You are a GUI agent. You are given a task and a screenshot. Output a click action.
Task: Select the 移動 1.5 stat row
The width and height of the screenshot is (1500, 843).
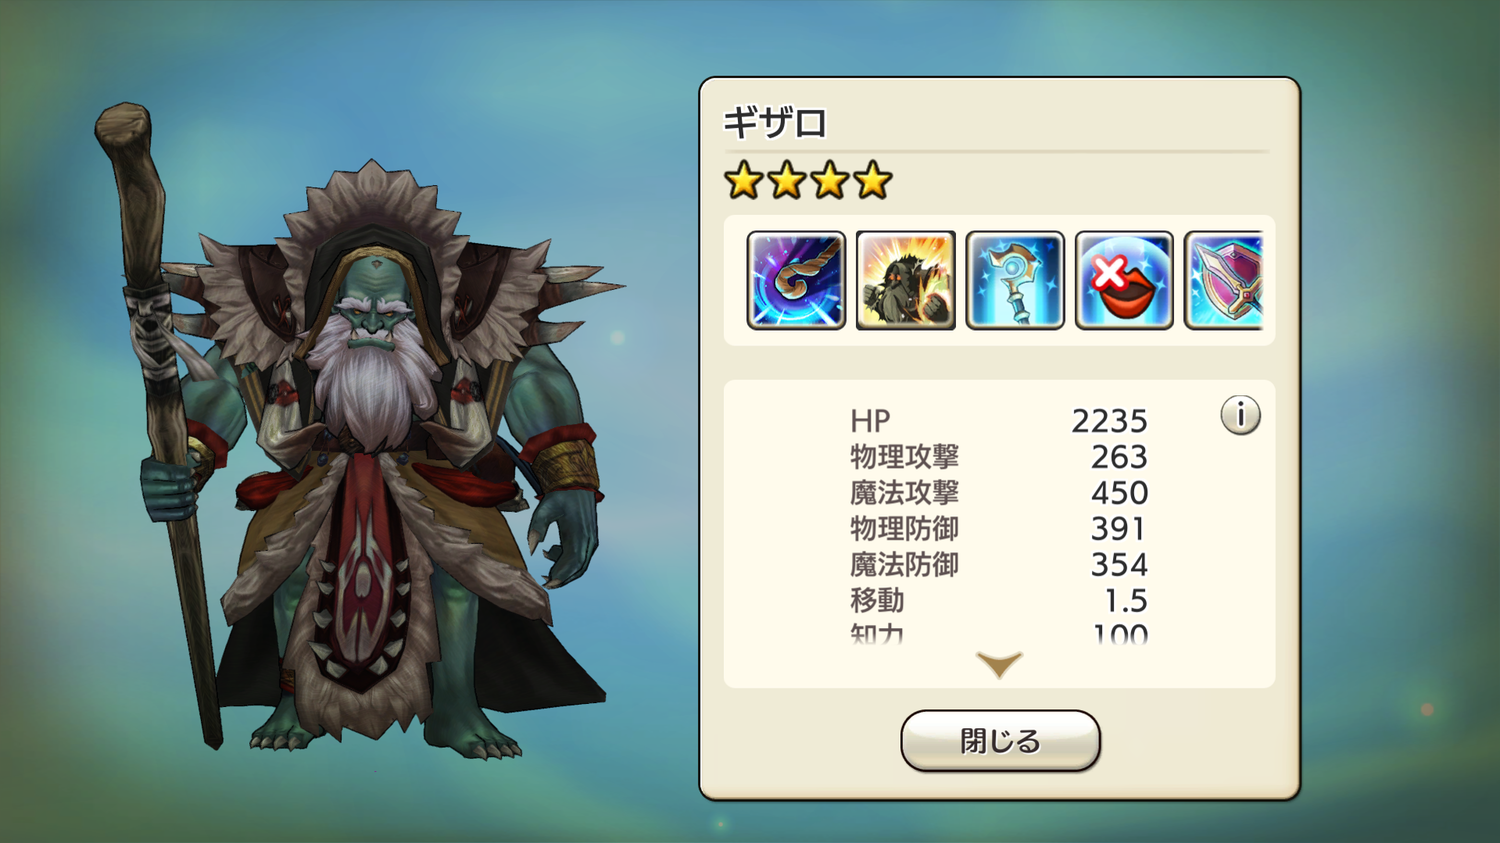(x=999, y=601)
